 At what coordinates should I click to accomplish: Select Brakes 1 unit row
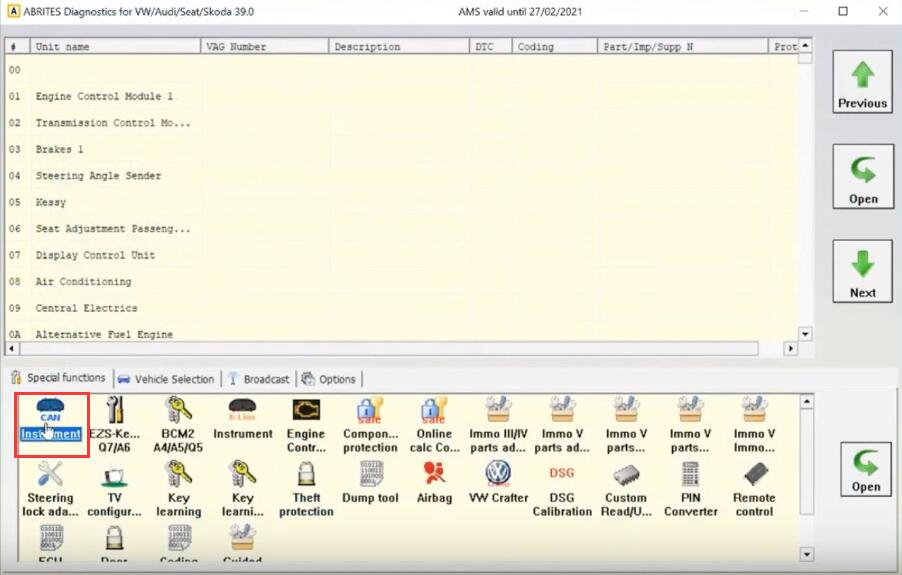[402, 149]
